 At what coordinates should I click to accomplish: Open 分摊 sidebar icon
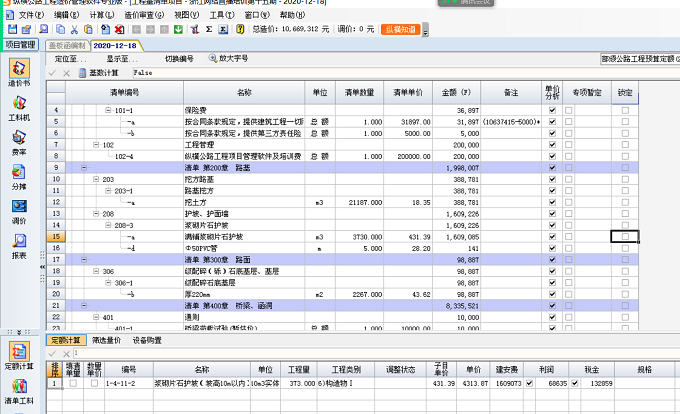point(19,177)
